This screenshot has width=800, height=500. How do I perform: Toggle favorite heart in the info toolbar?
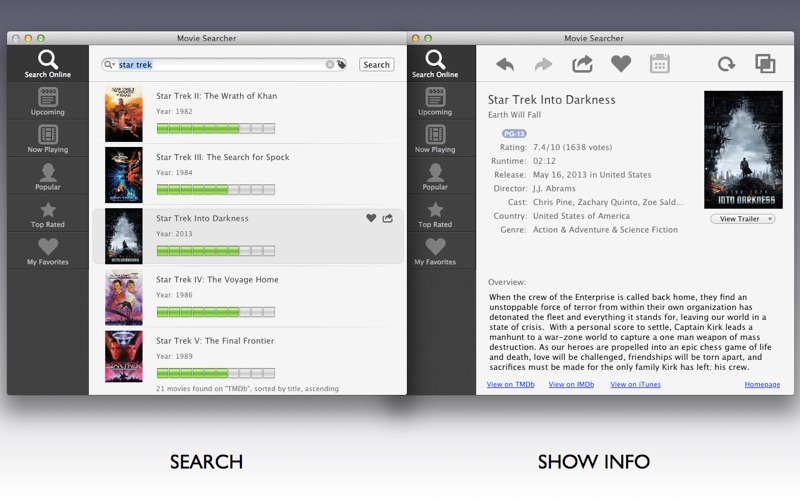(621, 64)
